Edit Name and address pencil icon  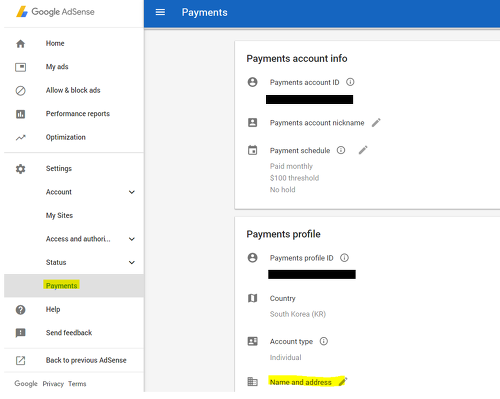point(343,381)
